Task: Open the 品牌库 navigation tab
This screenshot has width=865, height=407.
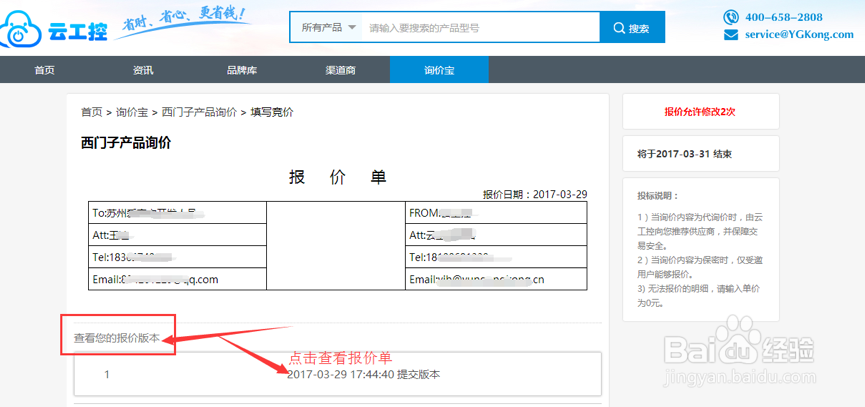Action: click(242, 70)
